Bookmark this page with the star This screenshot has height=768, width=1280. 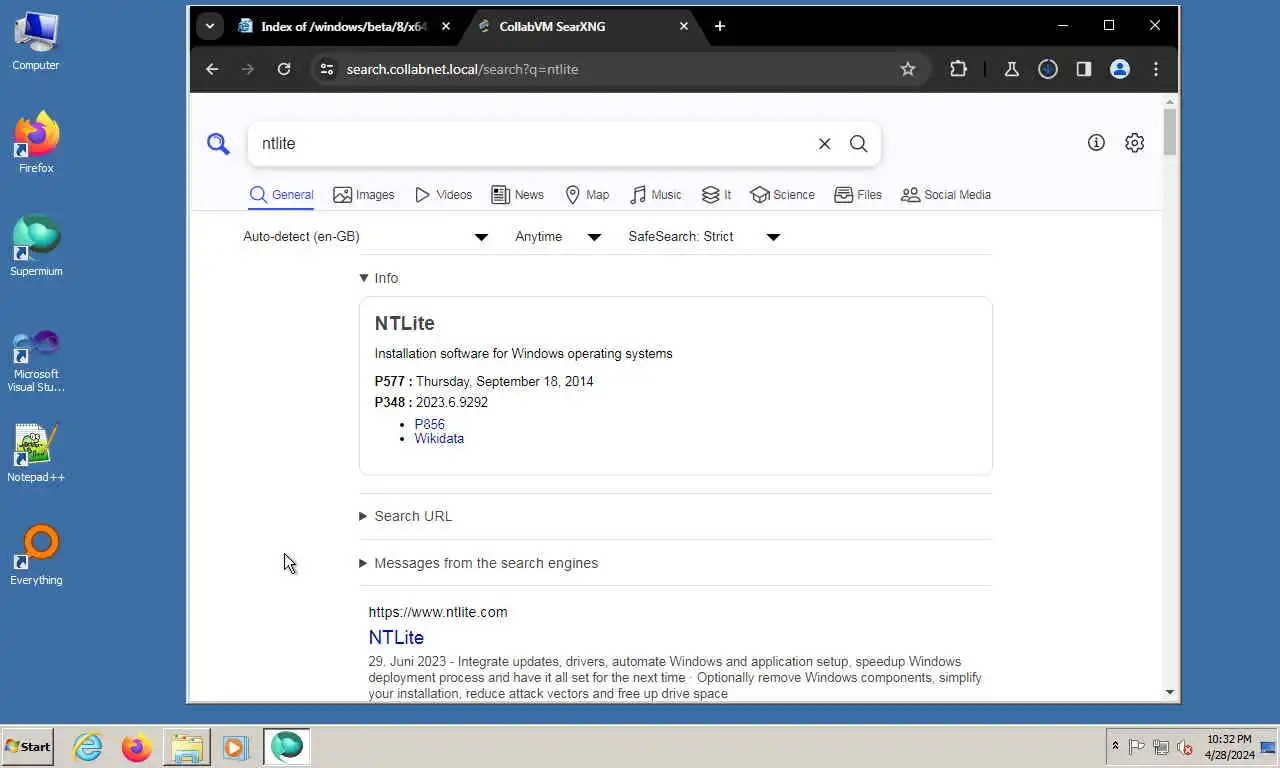[x=908, y=69]
